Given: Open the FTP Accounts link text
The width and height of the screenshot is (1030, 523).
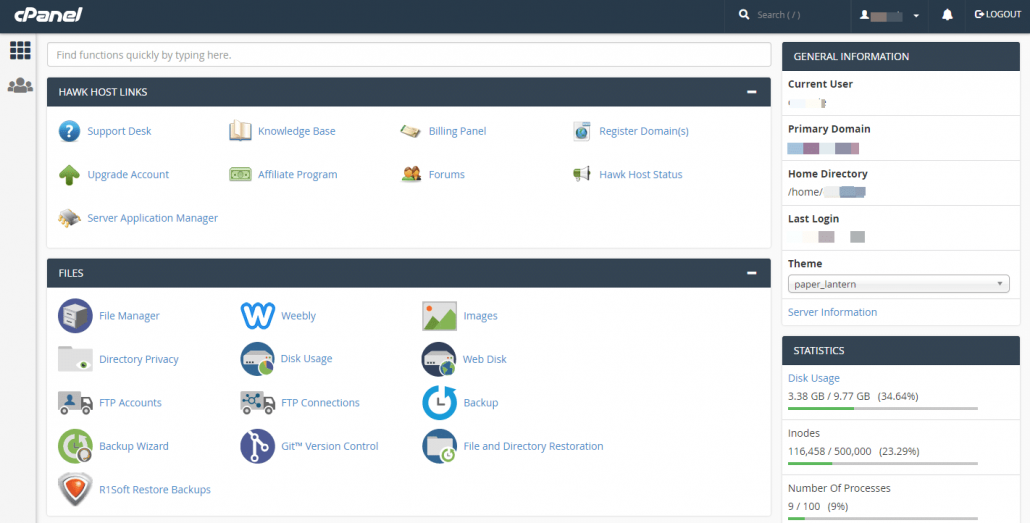Looking at the screenshot, I should pos(130,403).
